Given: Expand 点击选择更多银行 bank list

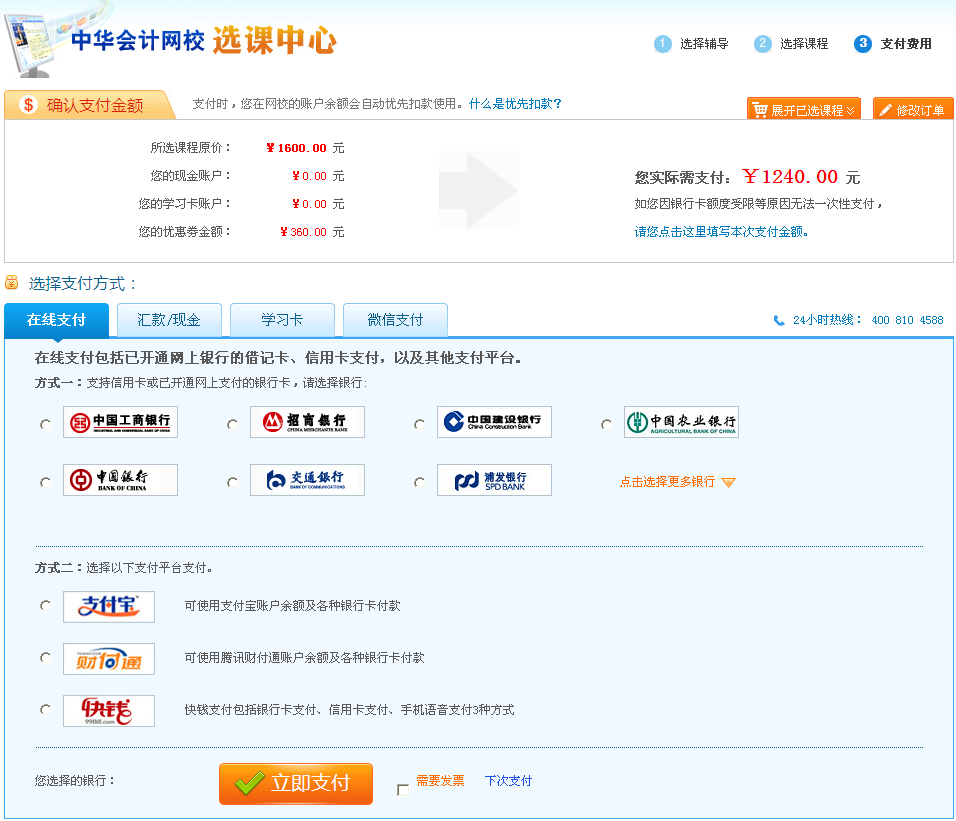Looking at the screenshot, I should 677,482.
